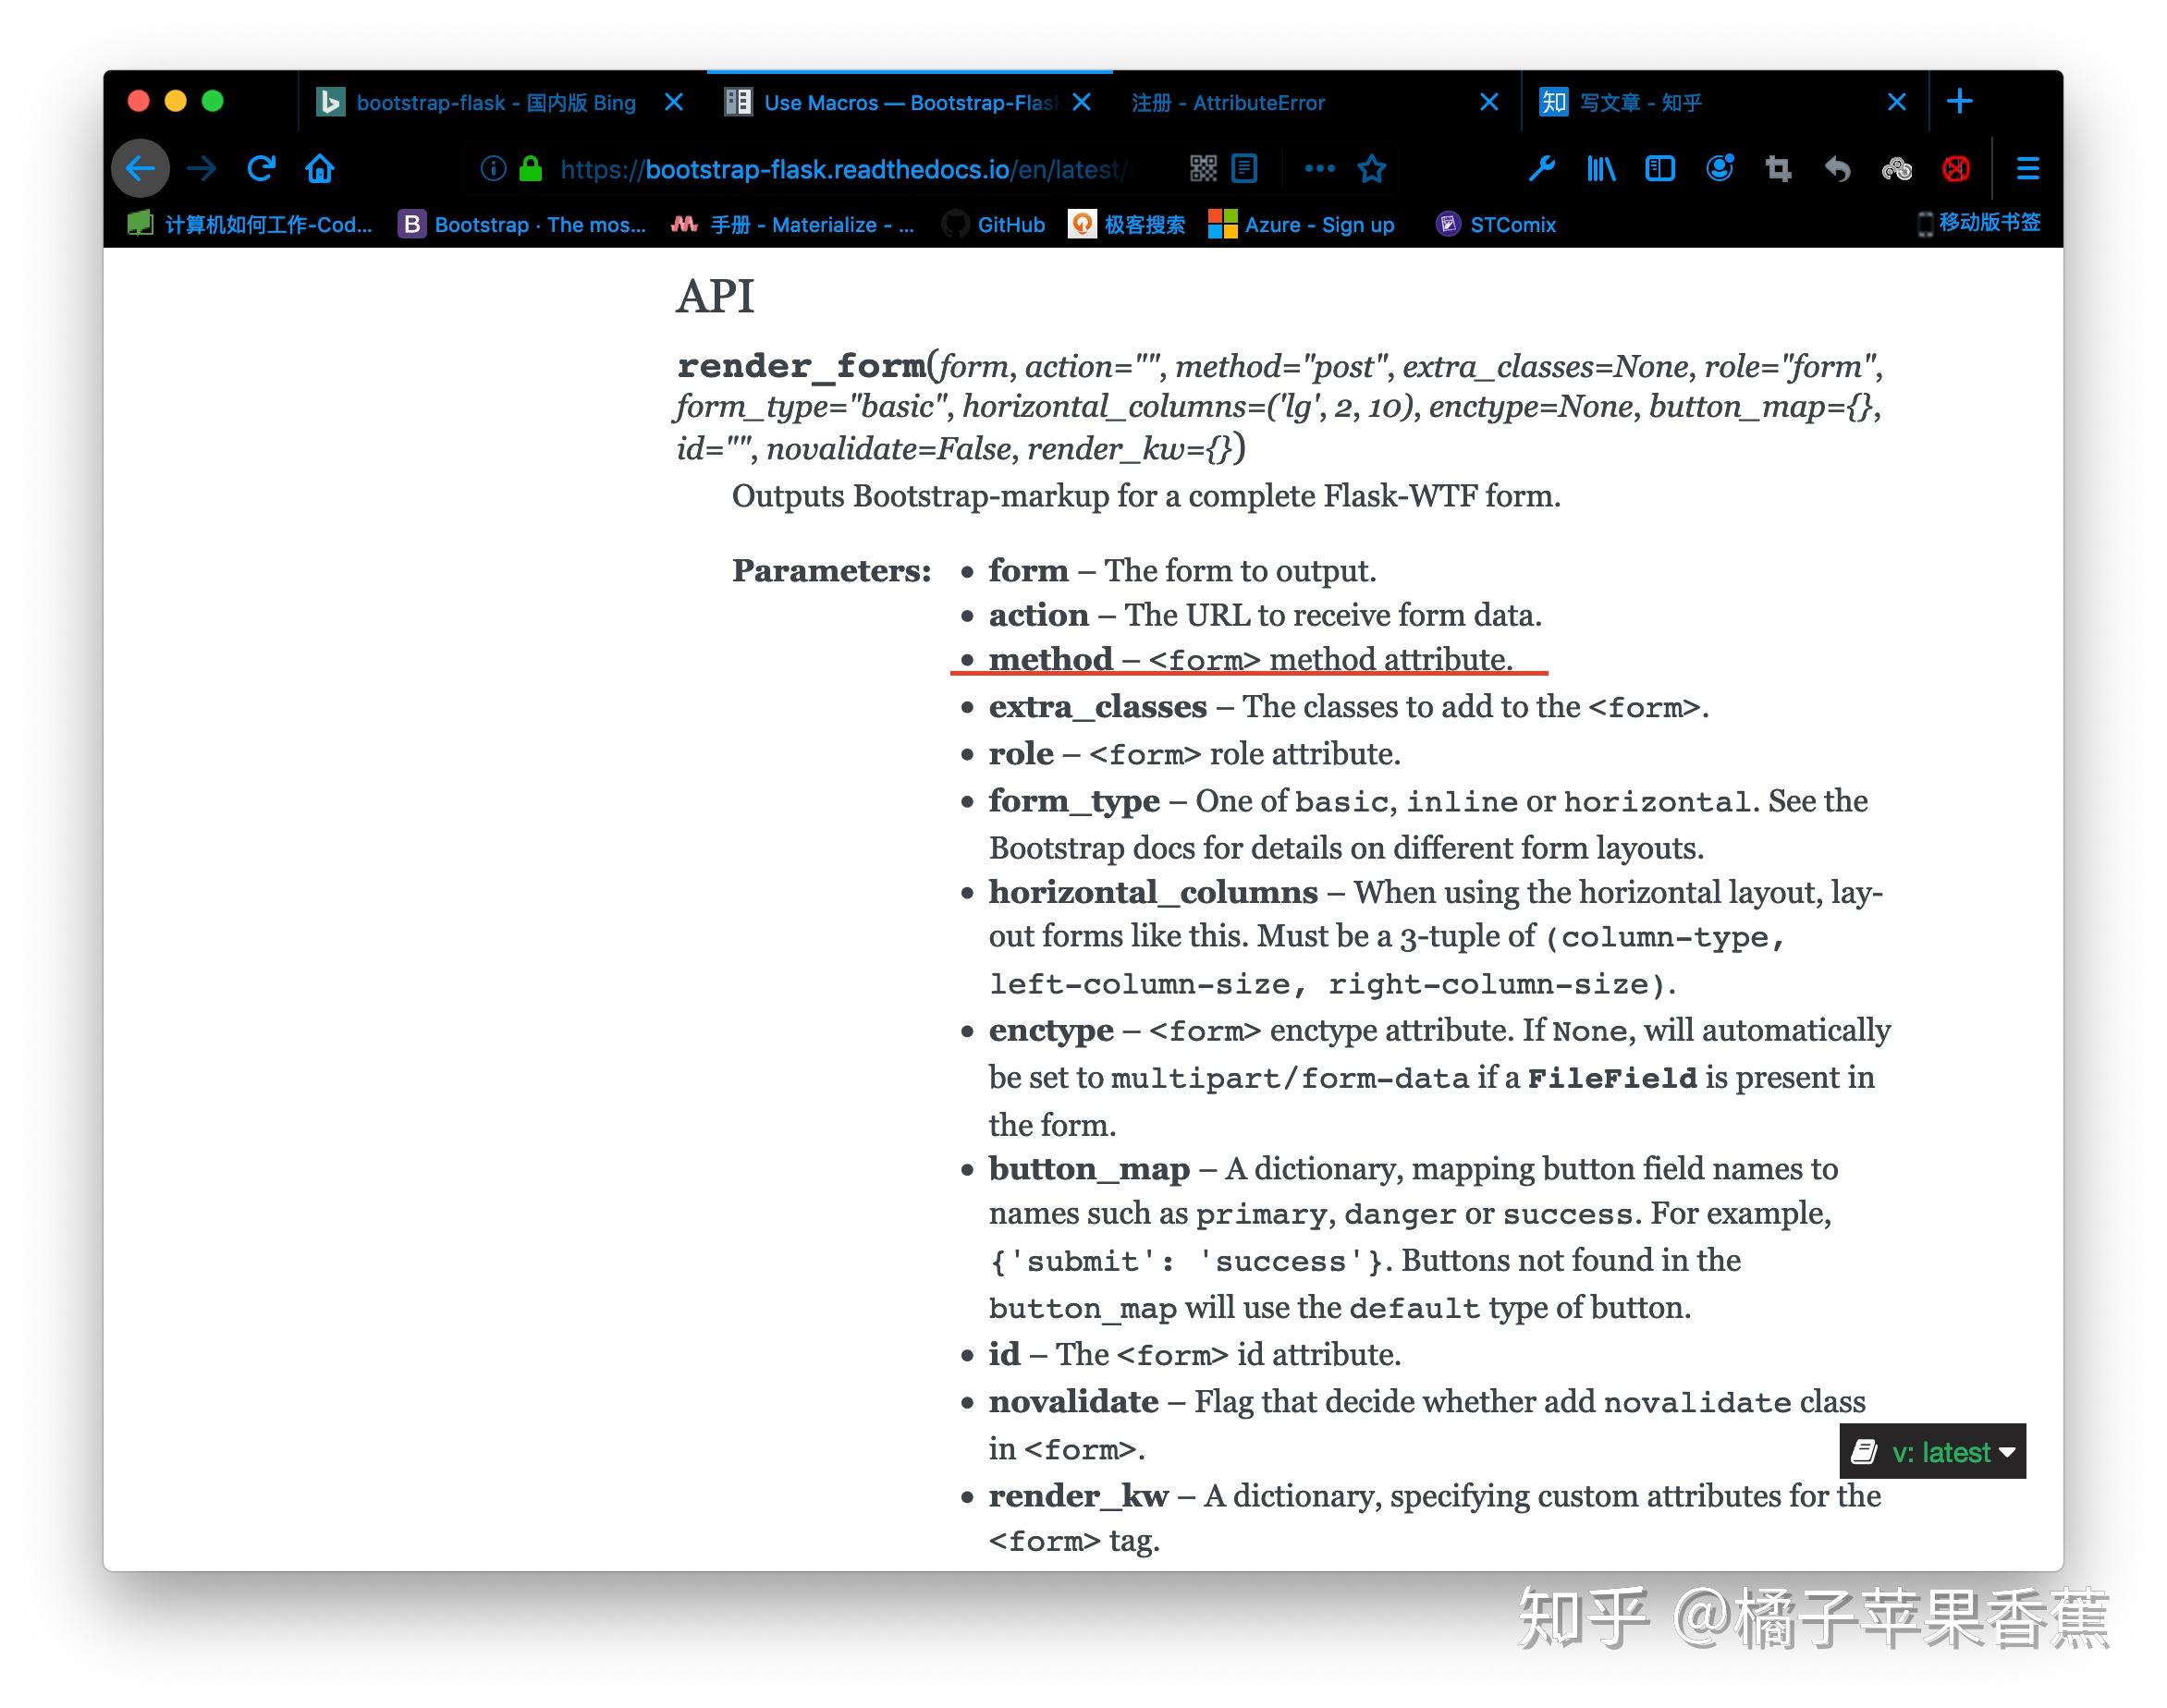Open the Firefox hamburger application menu
2167x1708 pixels.
2027,168
